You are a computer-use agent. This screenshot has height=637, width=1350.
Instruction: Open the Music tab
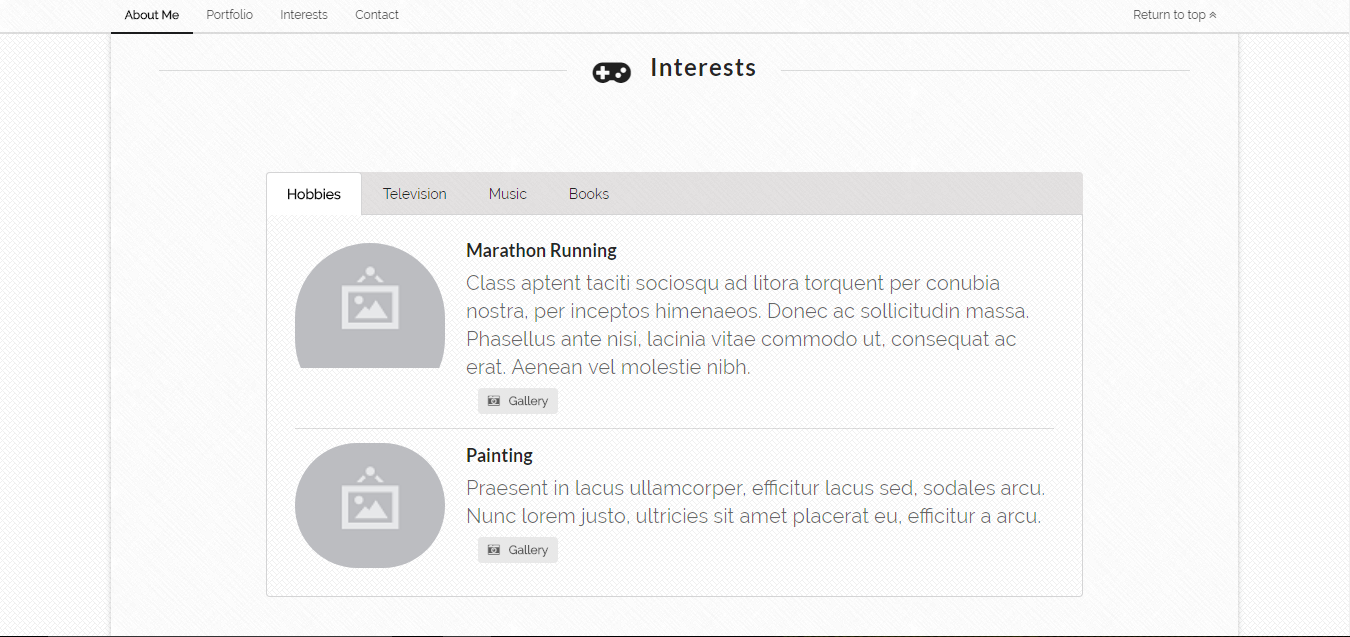[x=507, y=193]
